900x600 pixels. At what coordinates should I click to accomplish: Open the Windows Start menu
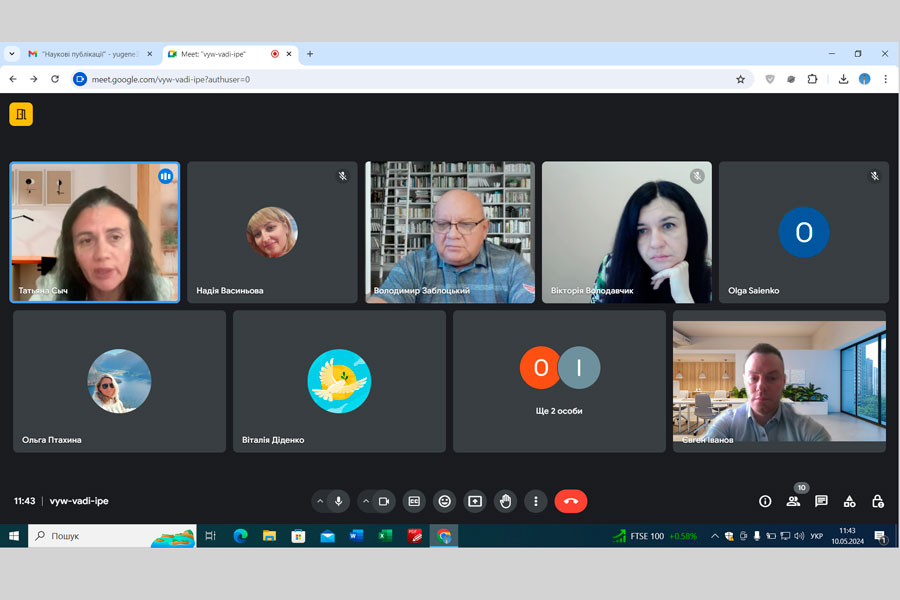tap(14, 536)
